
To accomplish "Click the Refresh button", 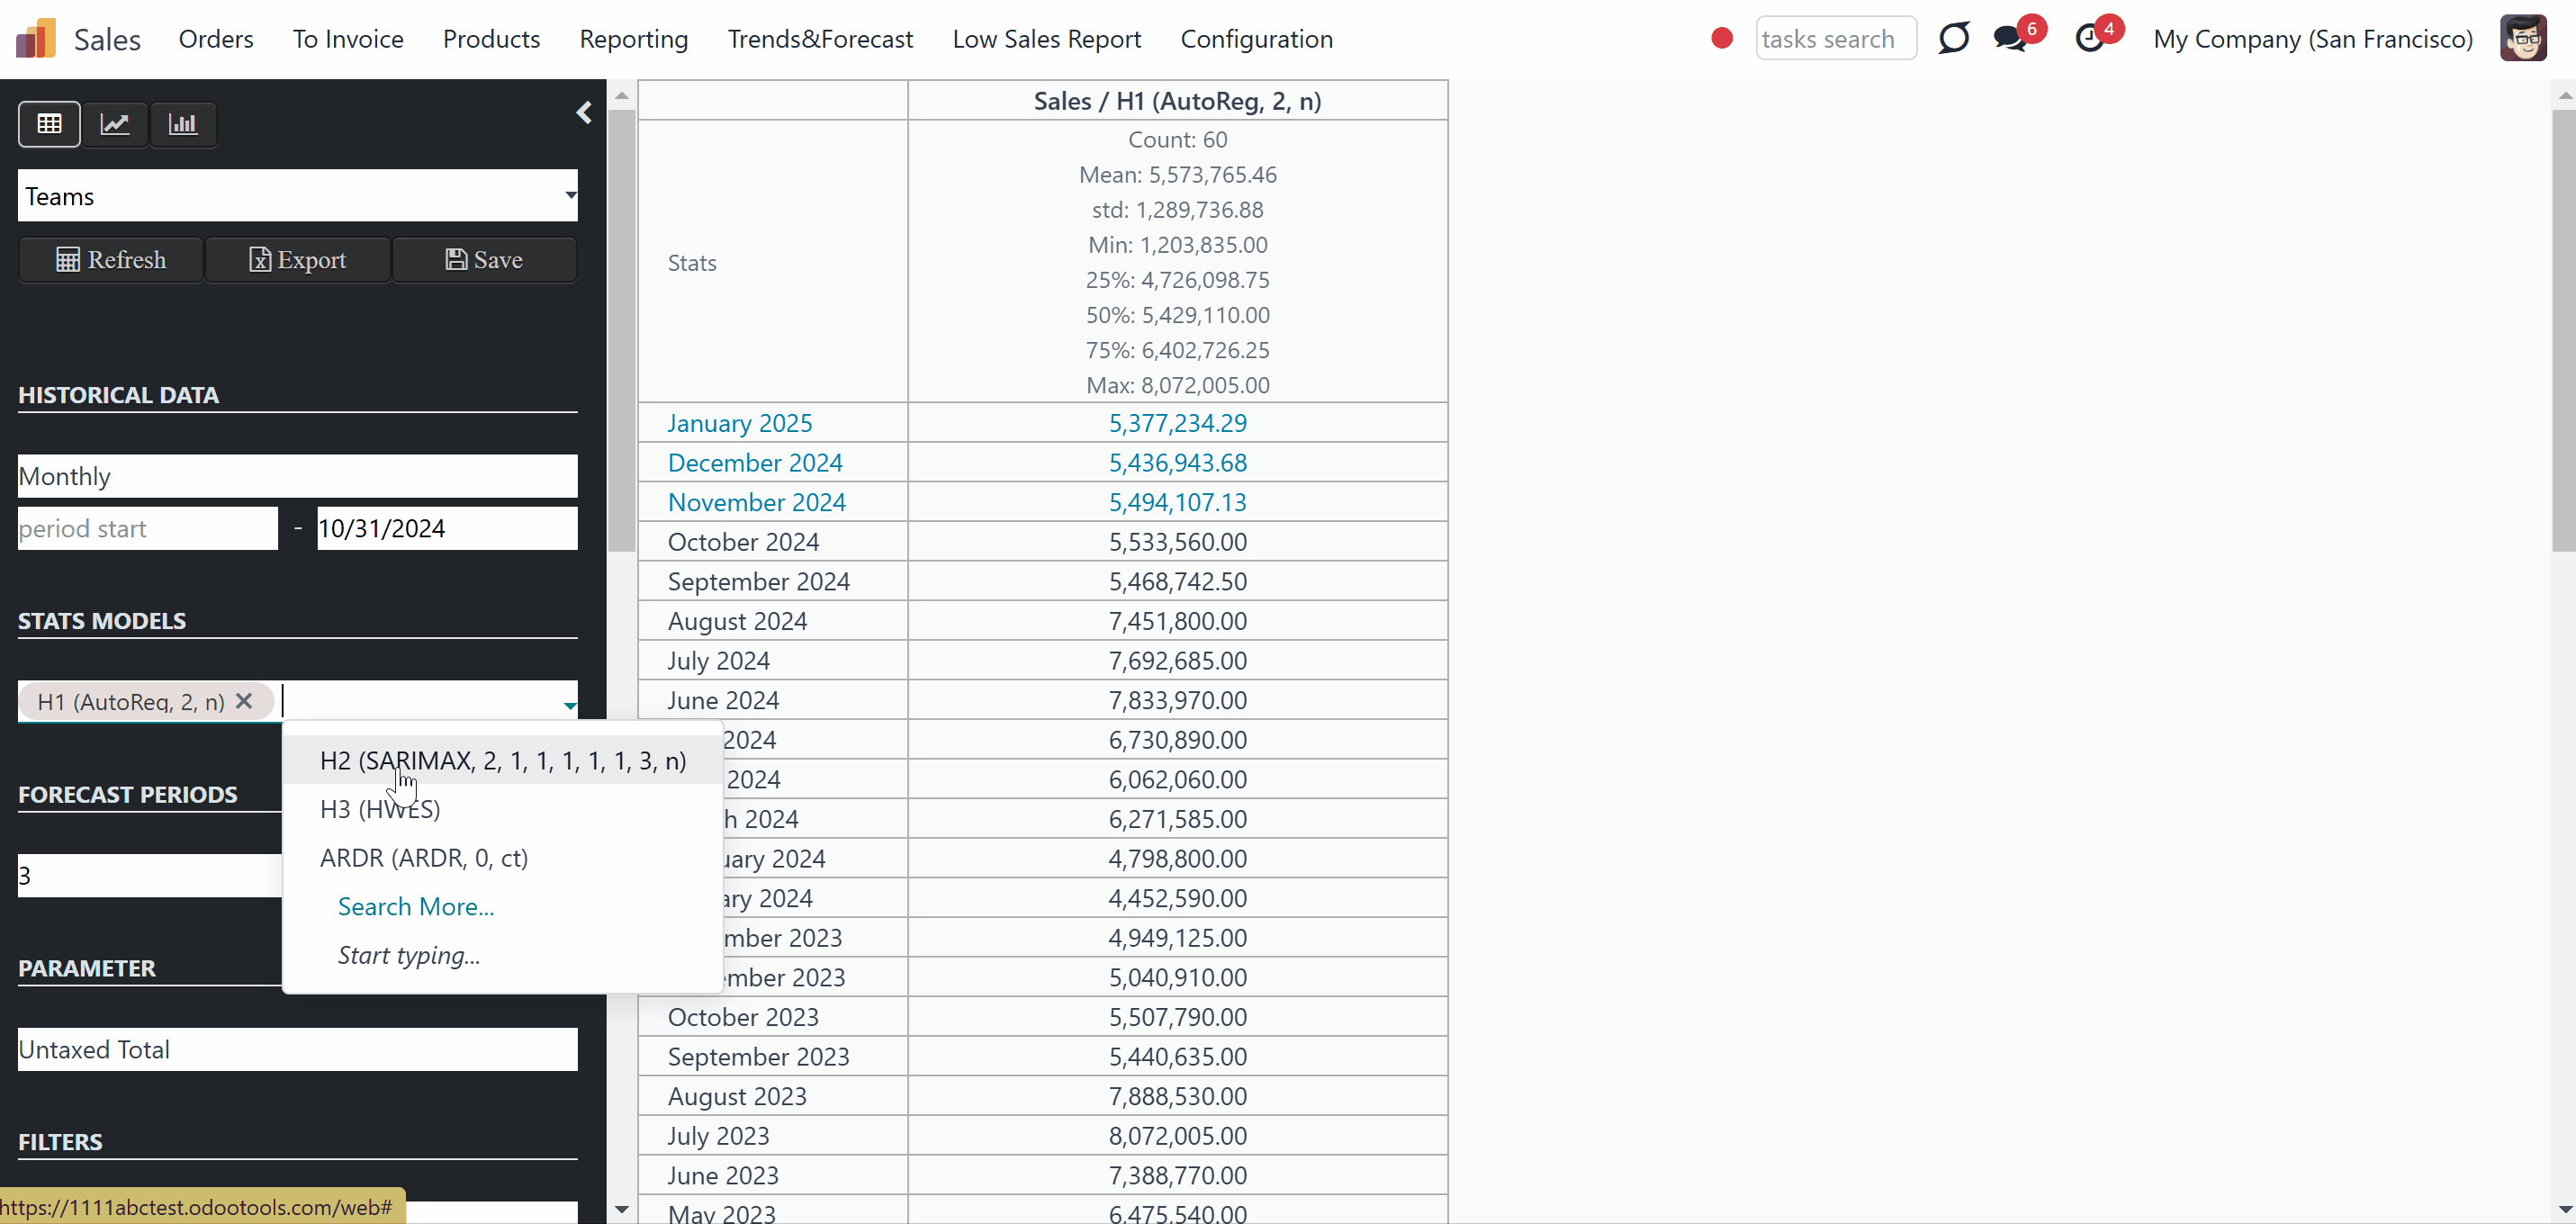I will click(111, 260).
